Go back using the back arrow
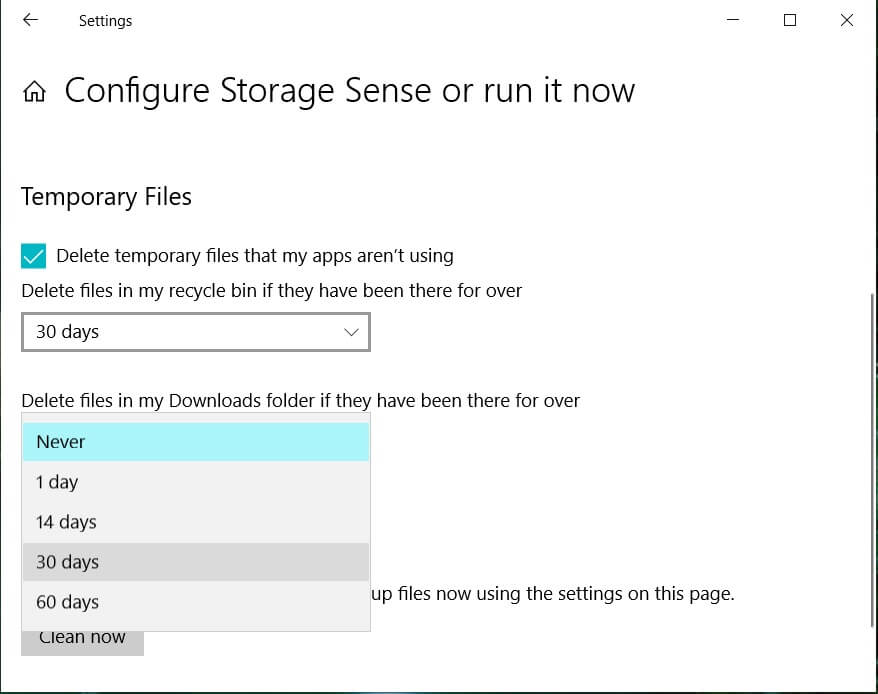878x694 pixels. [x=30, y=20]
